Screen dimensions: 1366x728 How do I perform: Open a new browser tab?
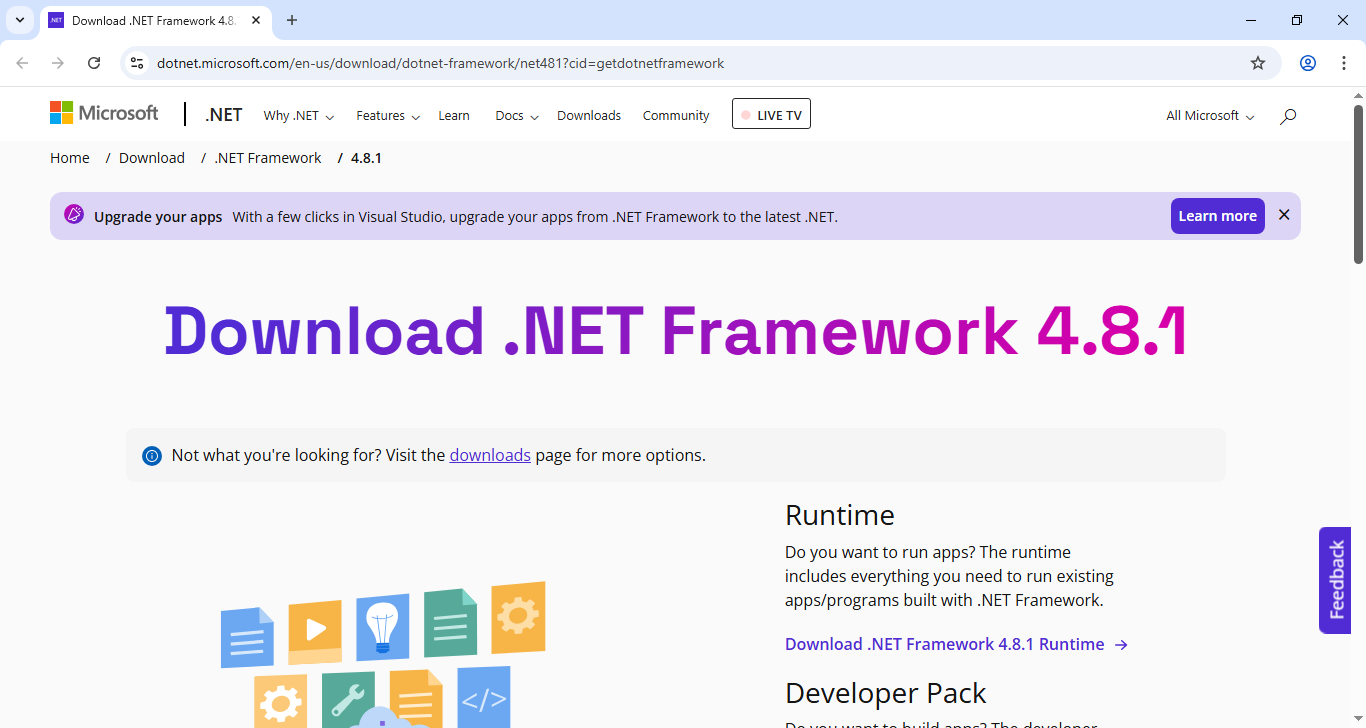(x=292, y=20)
